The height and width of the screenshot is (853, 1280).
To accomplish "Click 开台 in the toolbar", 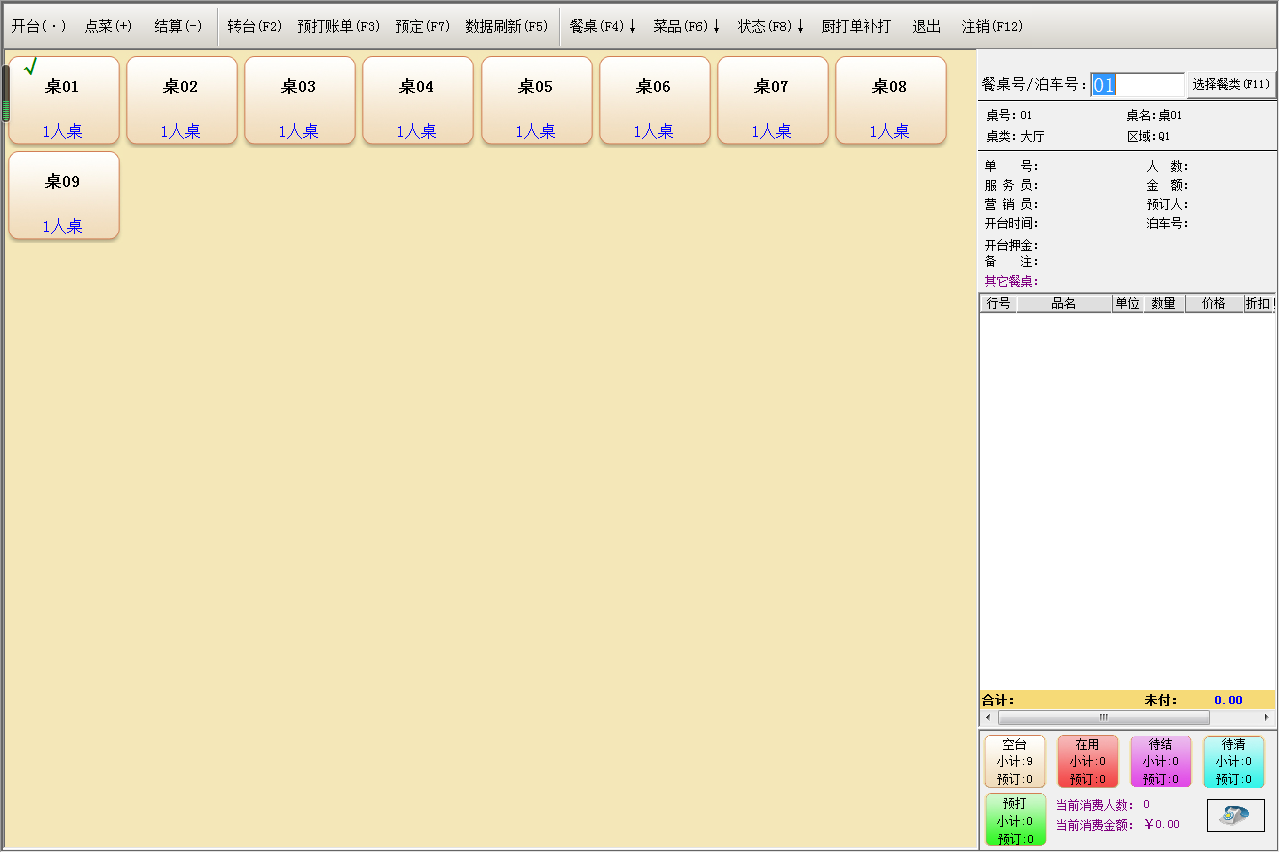I will tap(39, 27).
